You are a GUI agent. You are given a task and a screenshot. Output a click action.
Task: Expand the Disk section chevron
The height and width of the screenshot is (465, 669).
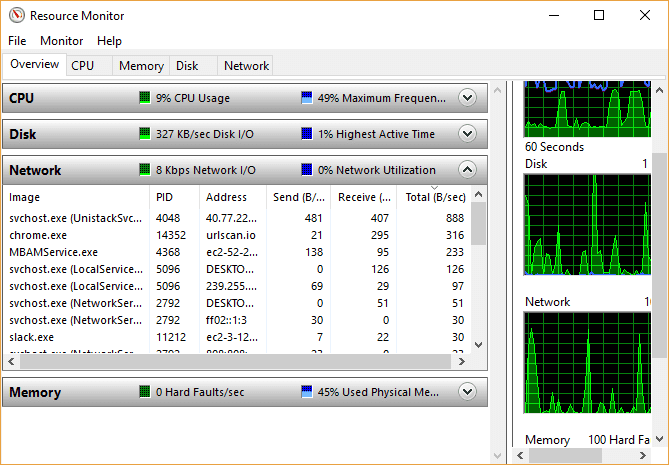(x=466, y=134)
